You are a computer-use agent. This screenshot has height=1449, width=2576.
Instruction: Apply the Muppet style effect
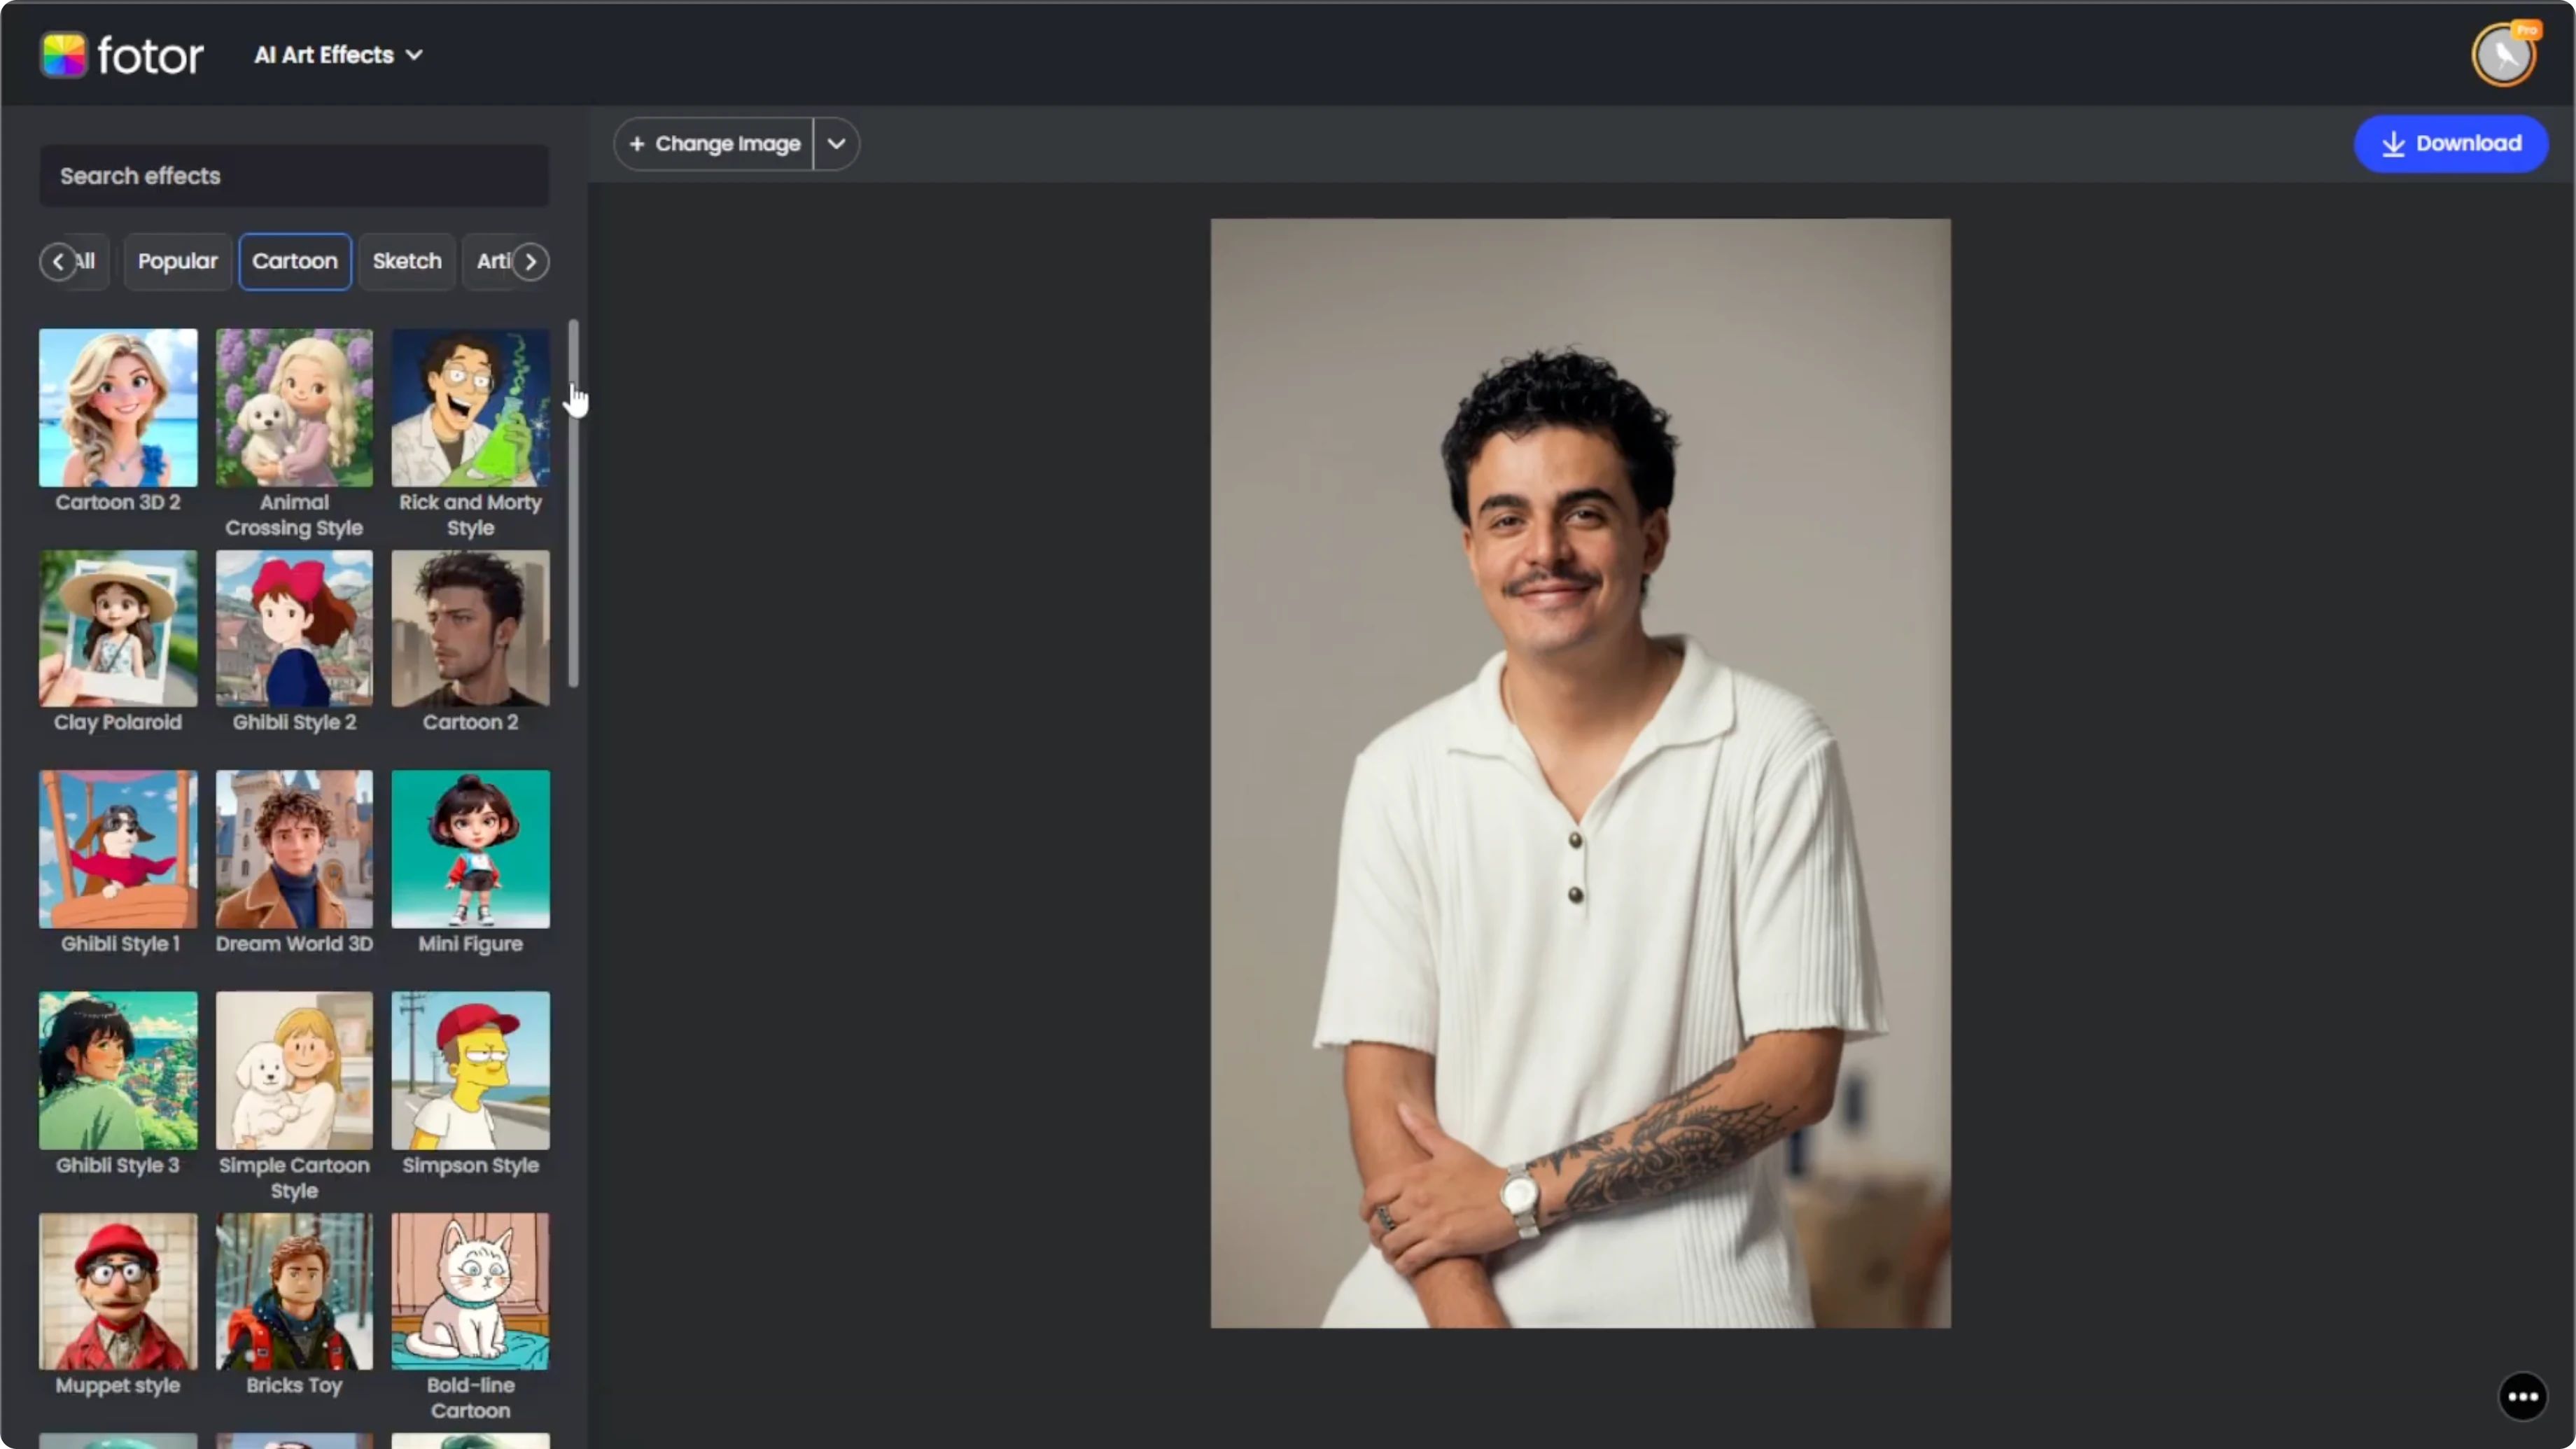[118, 1291]
